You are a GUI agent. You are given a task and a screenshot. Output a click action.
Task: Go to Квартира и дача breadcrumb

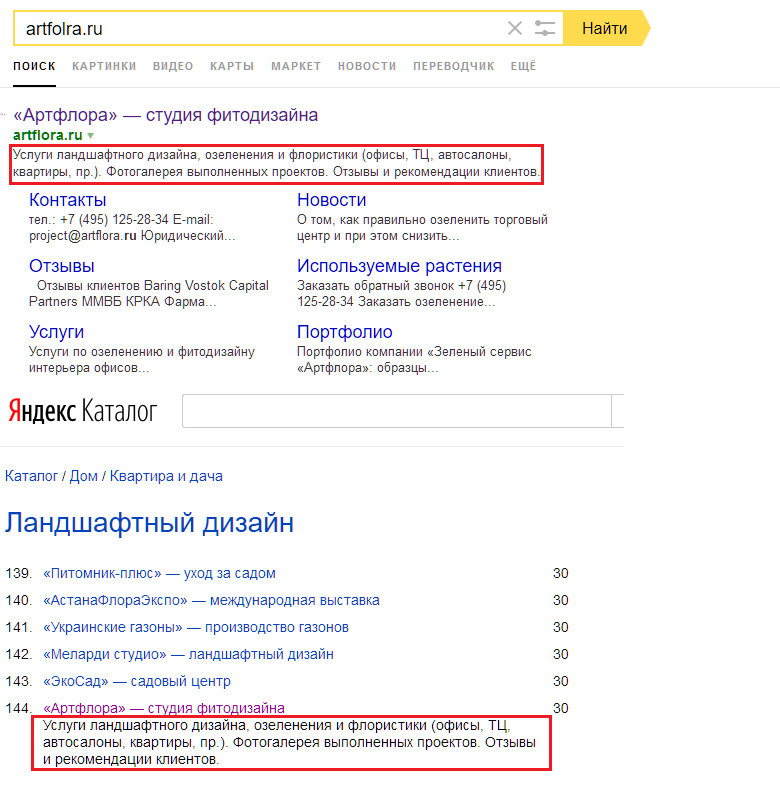166,476
